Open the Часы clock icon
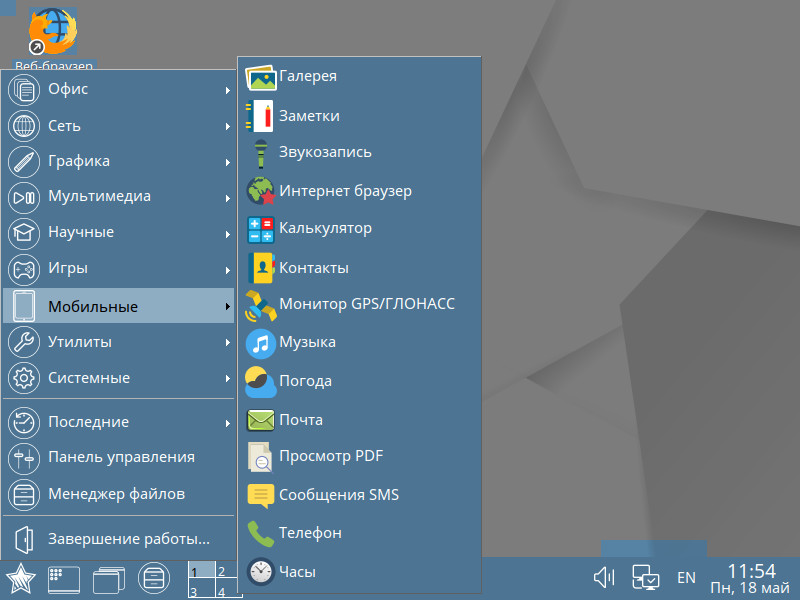This screenshot has width=800, height=600. point(261,571)
